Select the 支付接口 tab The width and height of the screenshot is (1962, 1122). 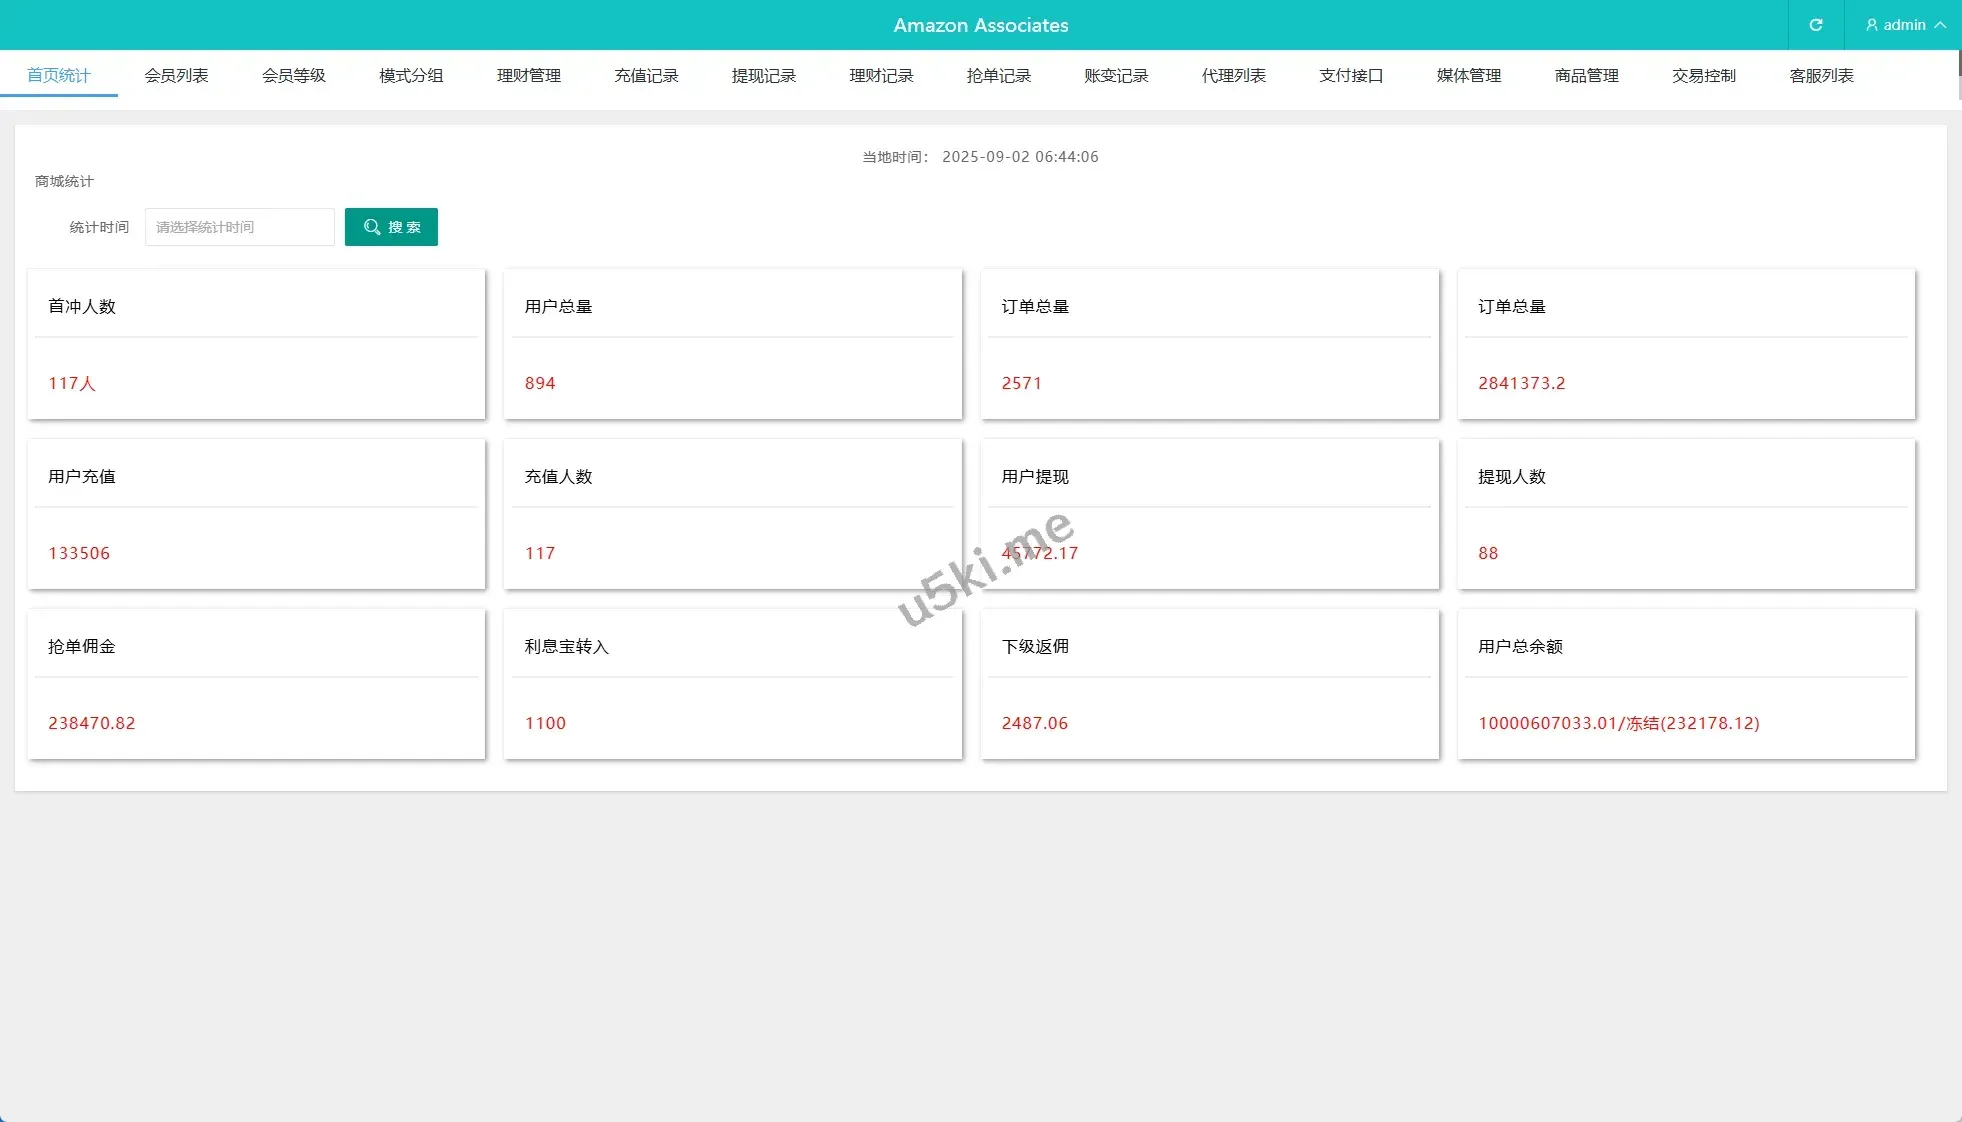click(x=1351, y=76)
